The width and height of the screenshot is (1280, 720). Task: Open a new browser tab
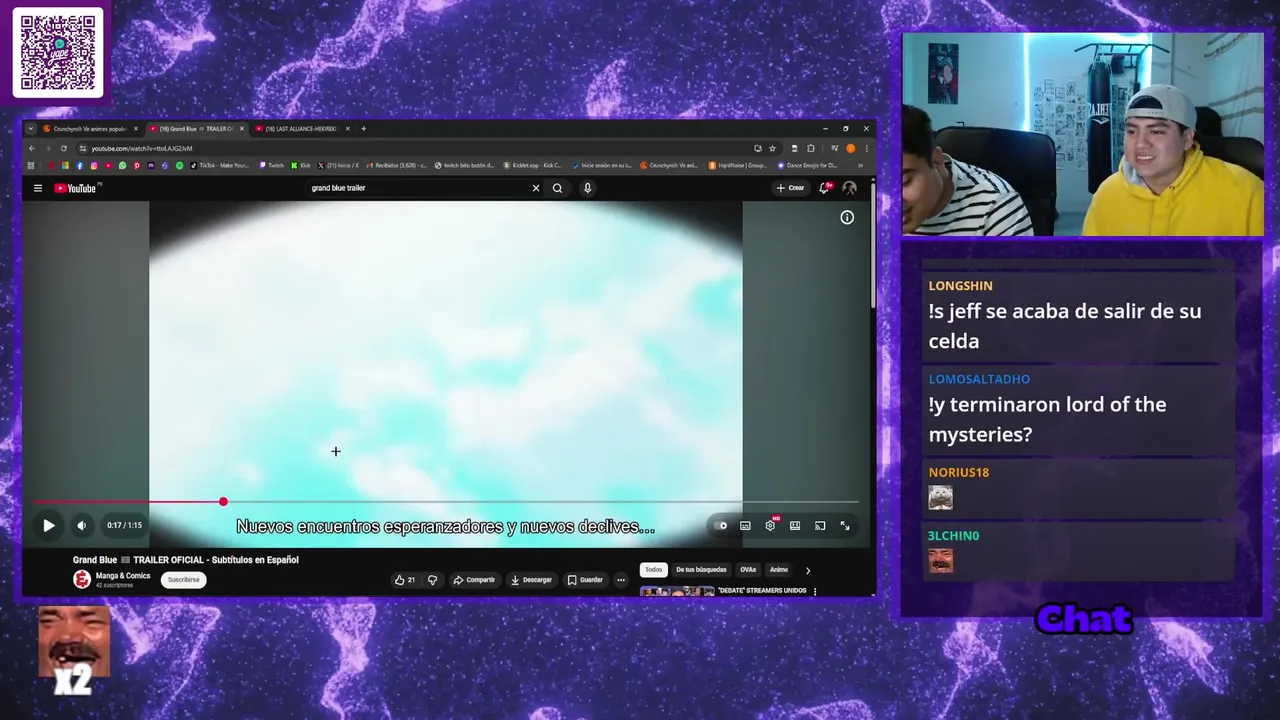coord(363,129)
